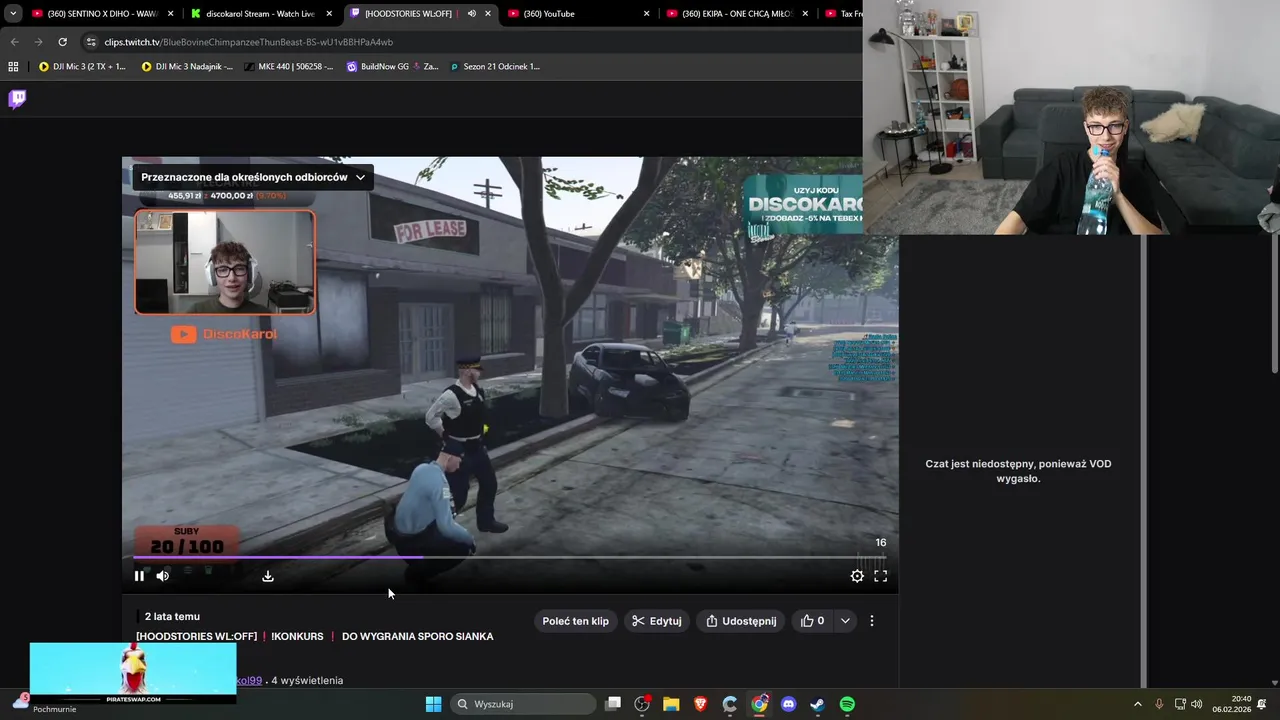Image resolution: width=1280 pixels, height=720 pixels.
Task: Open the Sezon 21 Odcinek 1 bookmark
Action: tap(494, 67)
